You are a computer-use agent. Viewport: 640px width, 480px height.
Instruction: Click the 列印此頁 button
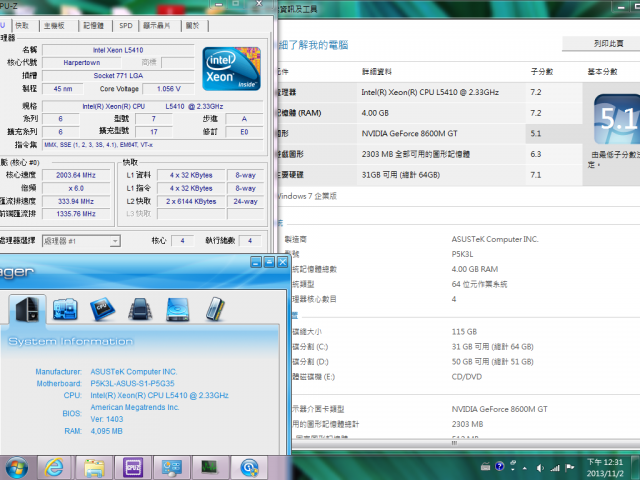[x=601, y=43]
